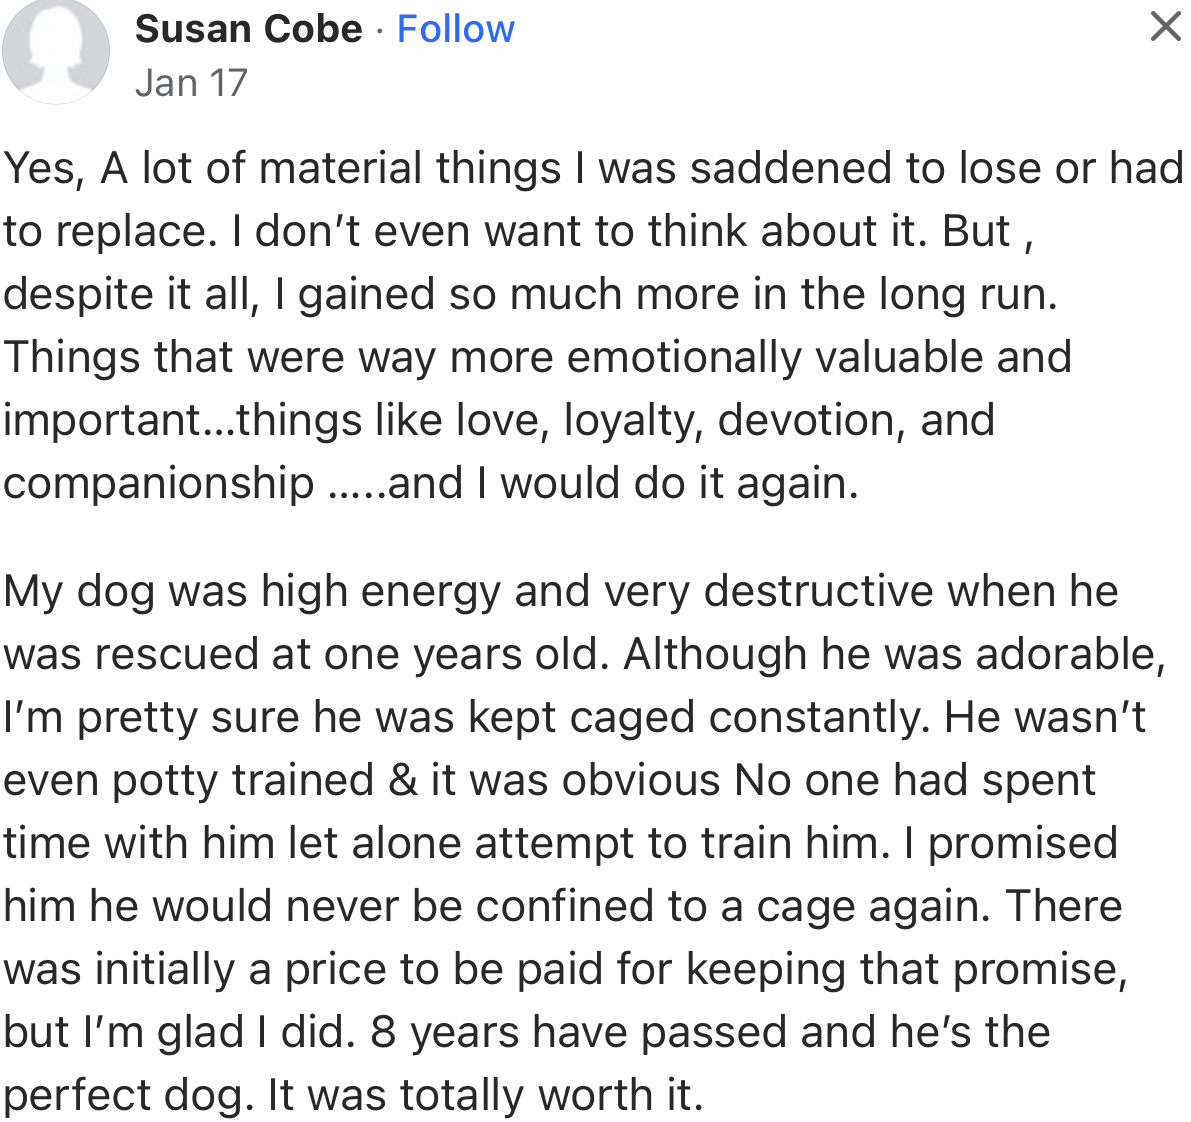Open Susan Cobe's profile name link
Screen dimensions: 1191x1122
pyautogui.click(x=248, y=29)
